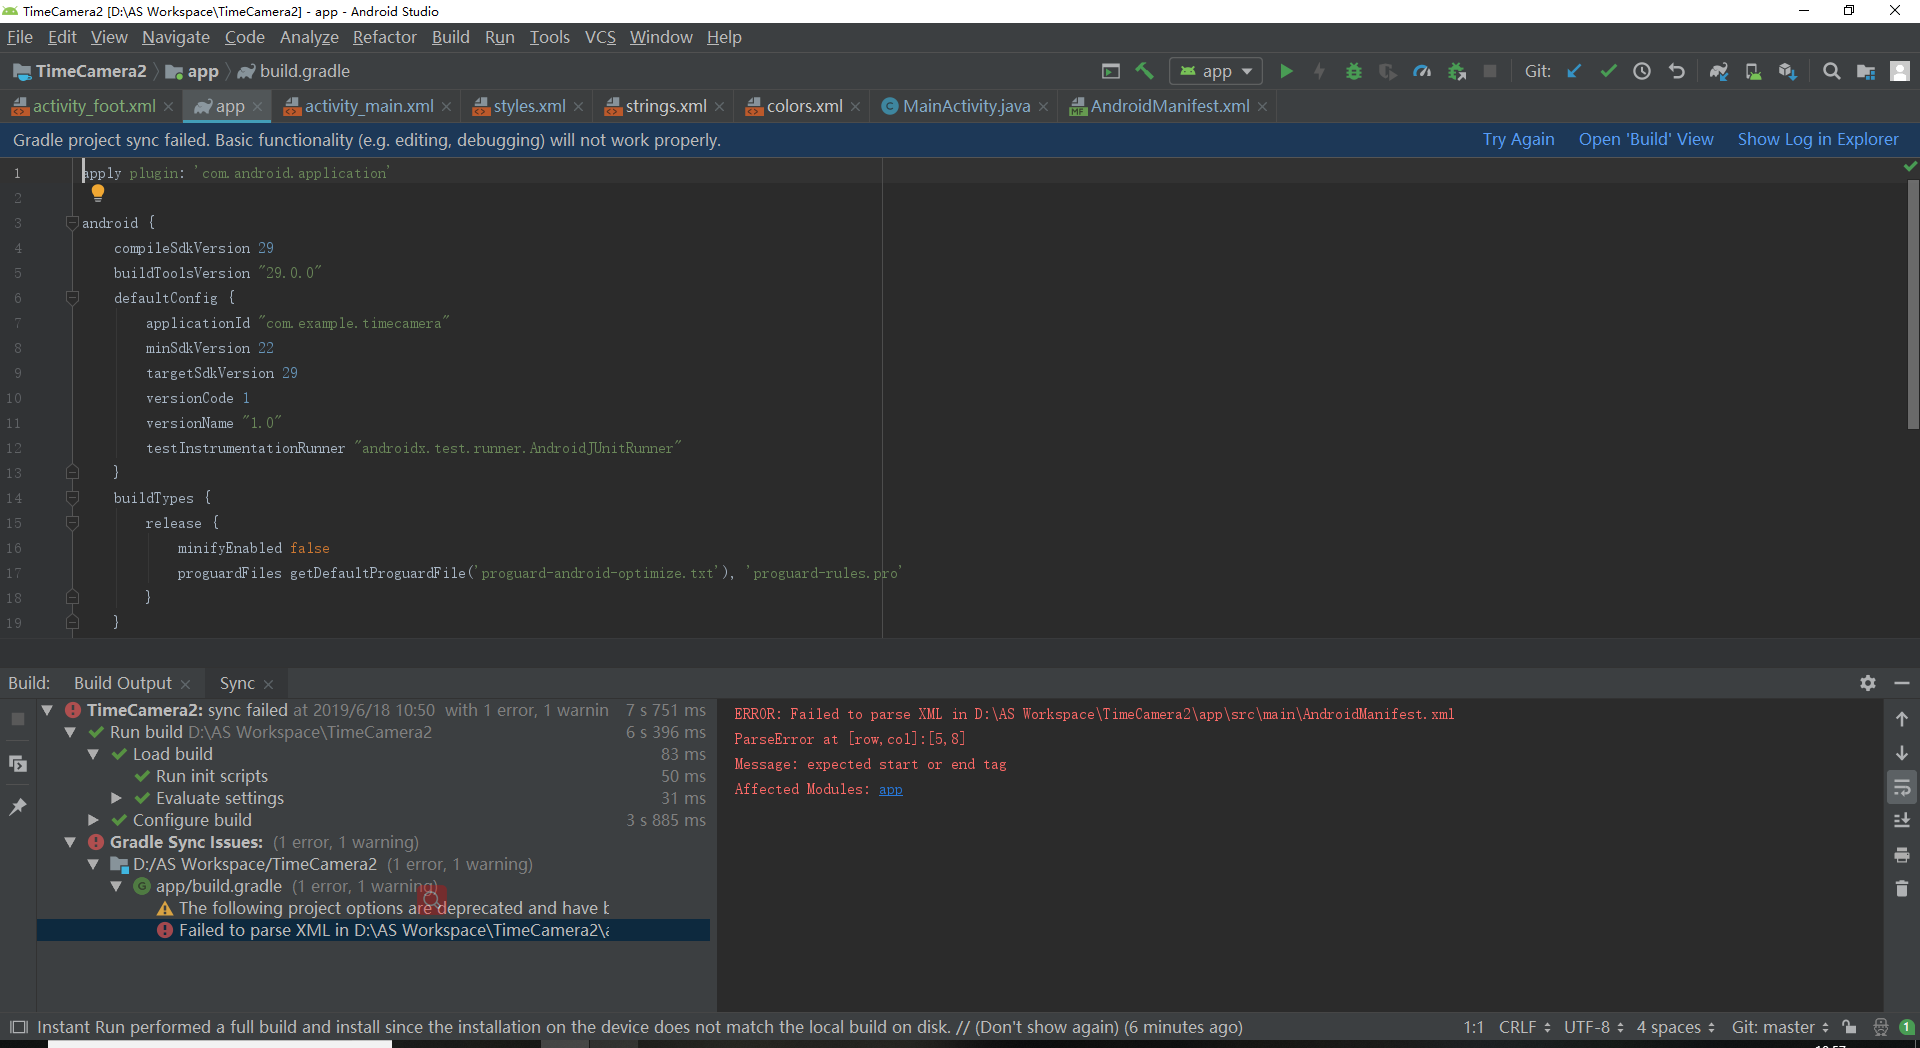Click Run with coverage icon

pos(1388,71)
